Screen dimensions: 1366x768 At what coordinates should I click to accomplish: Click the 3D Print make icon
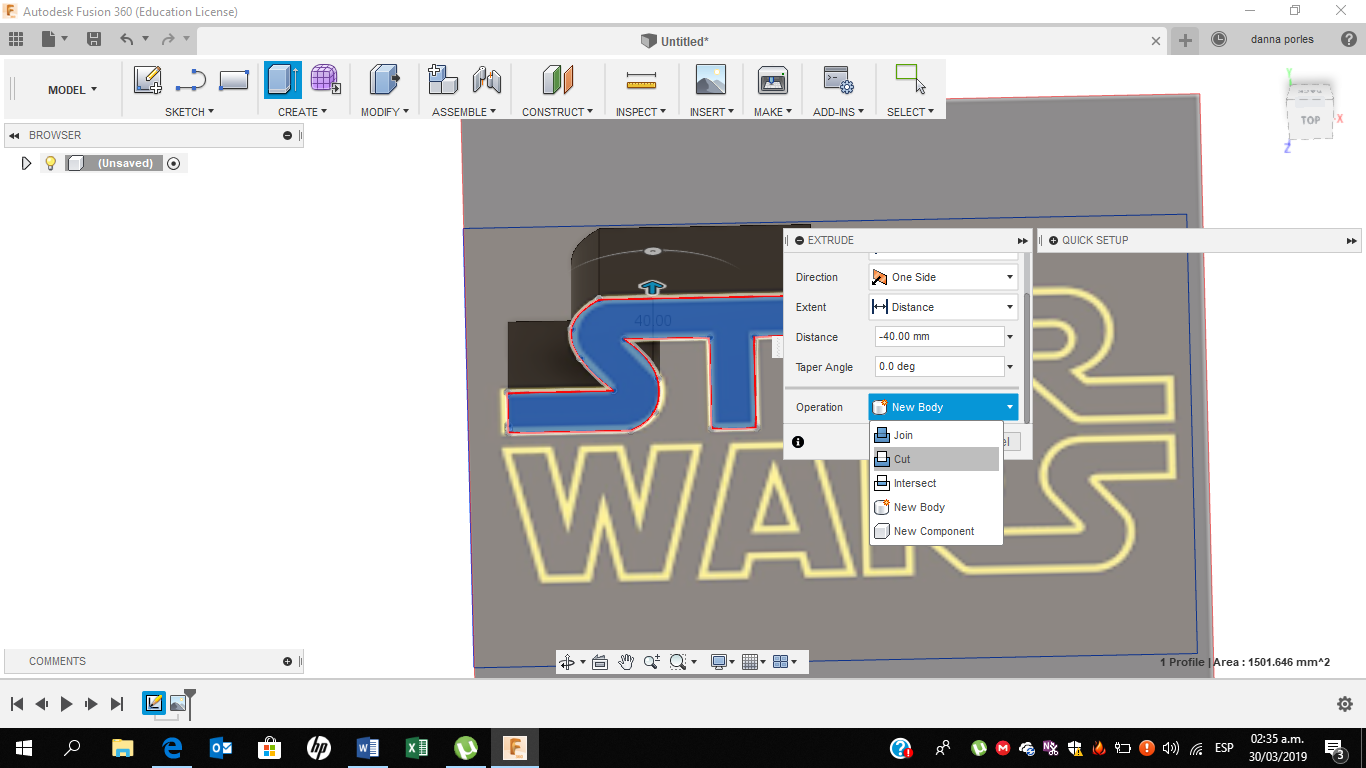[772, 80]
